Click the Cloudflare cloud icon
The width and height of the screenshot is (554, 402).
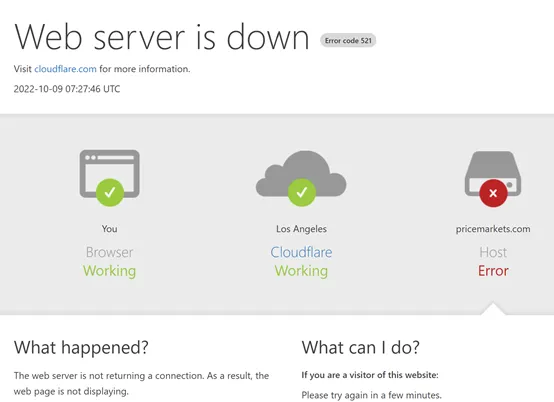pos(301,173)
